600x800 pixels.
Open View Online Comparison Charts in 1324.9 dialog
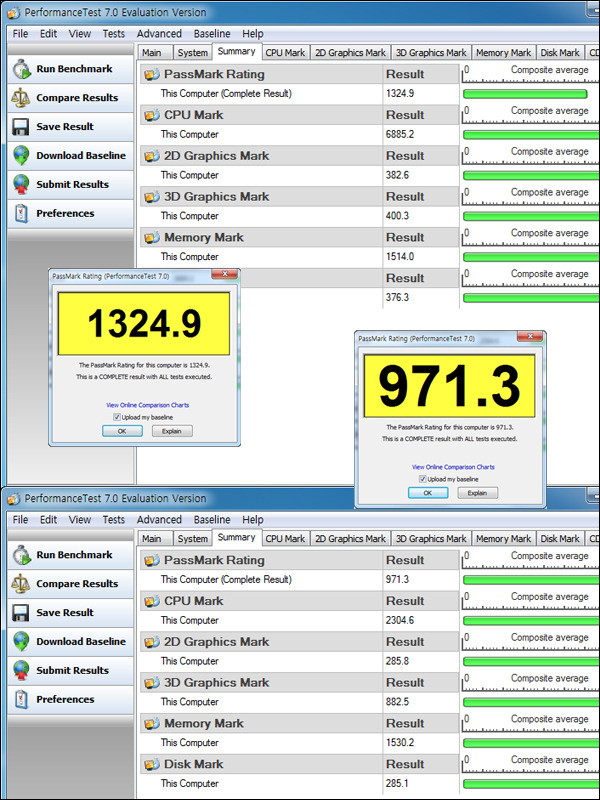click(x=147, y=405)
